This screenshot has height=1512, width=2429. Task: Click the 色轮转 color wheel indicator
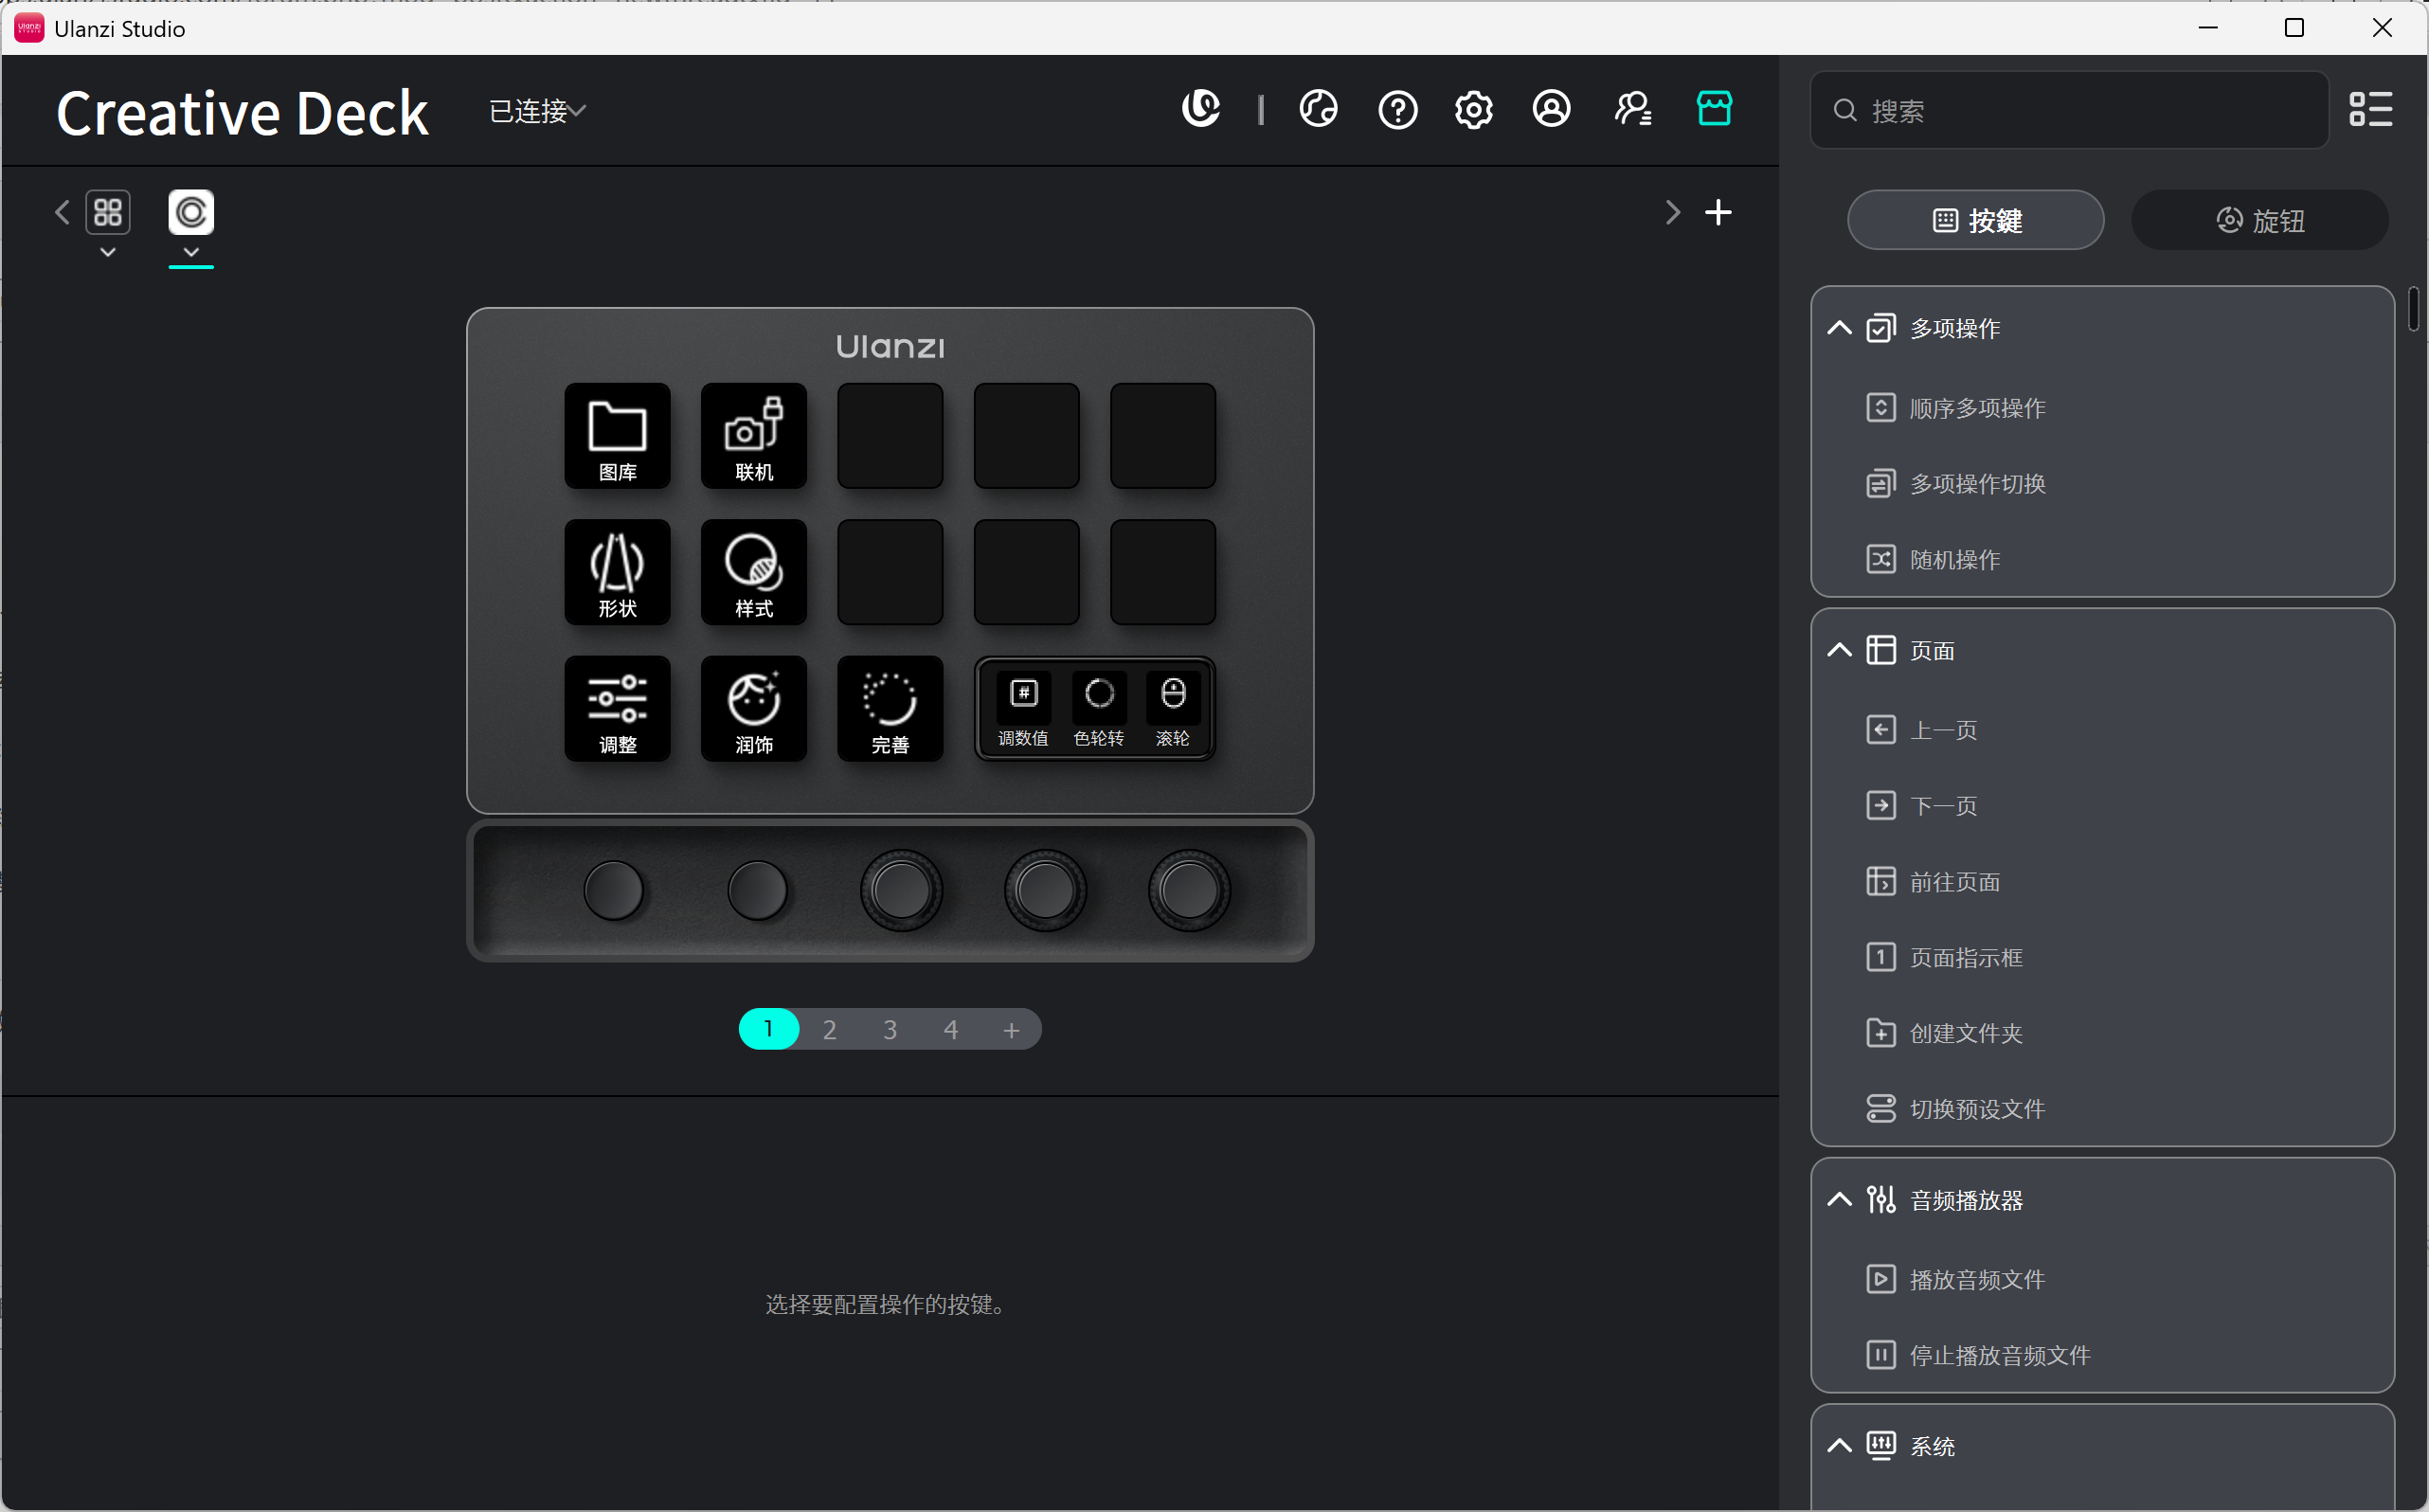pos(1098,710)
